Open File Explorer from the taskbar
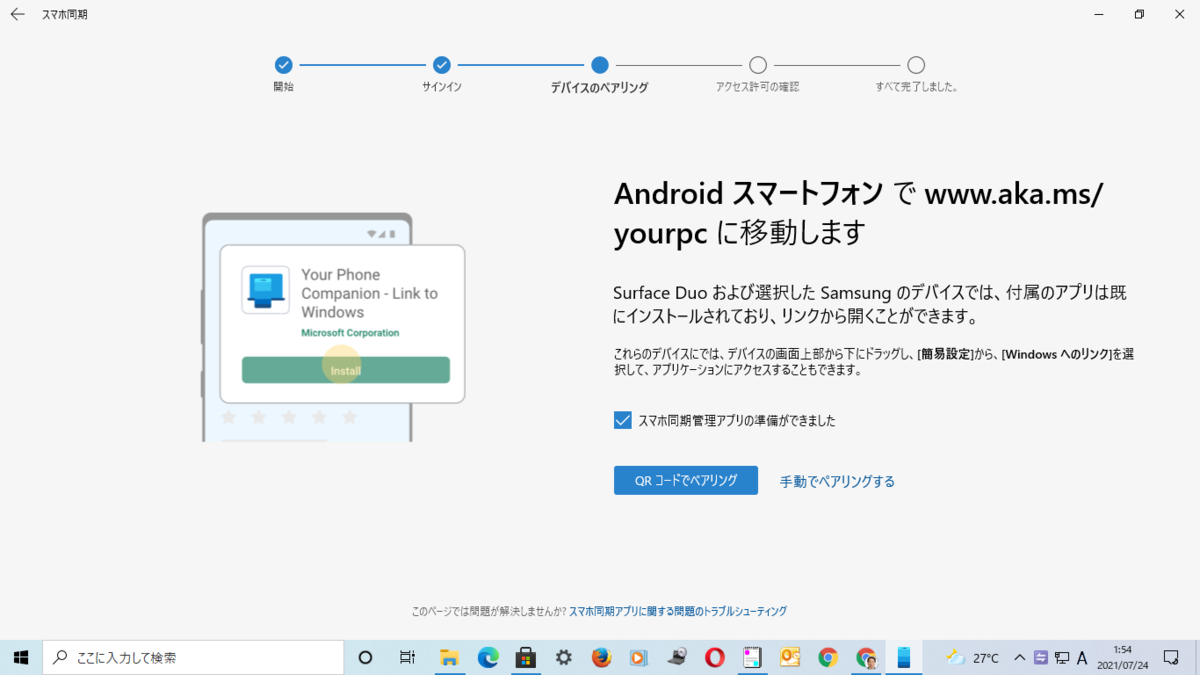Viewport: 1200px width, 675px height. [449, 657]
